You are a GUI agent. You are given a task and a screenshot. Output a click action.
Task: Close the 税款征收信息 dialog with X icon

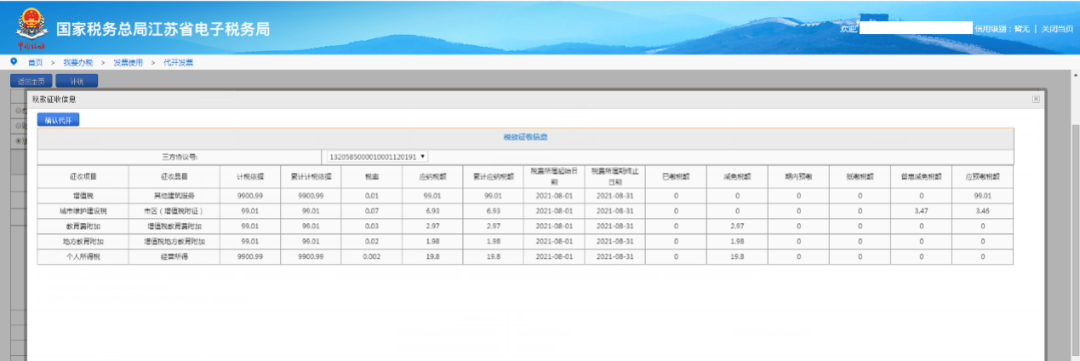1035,99
